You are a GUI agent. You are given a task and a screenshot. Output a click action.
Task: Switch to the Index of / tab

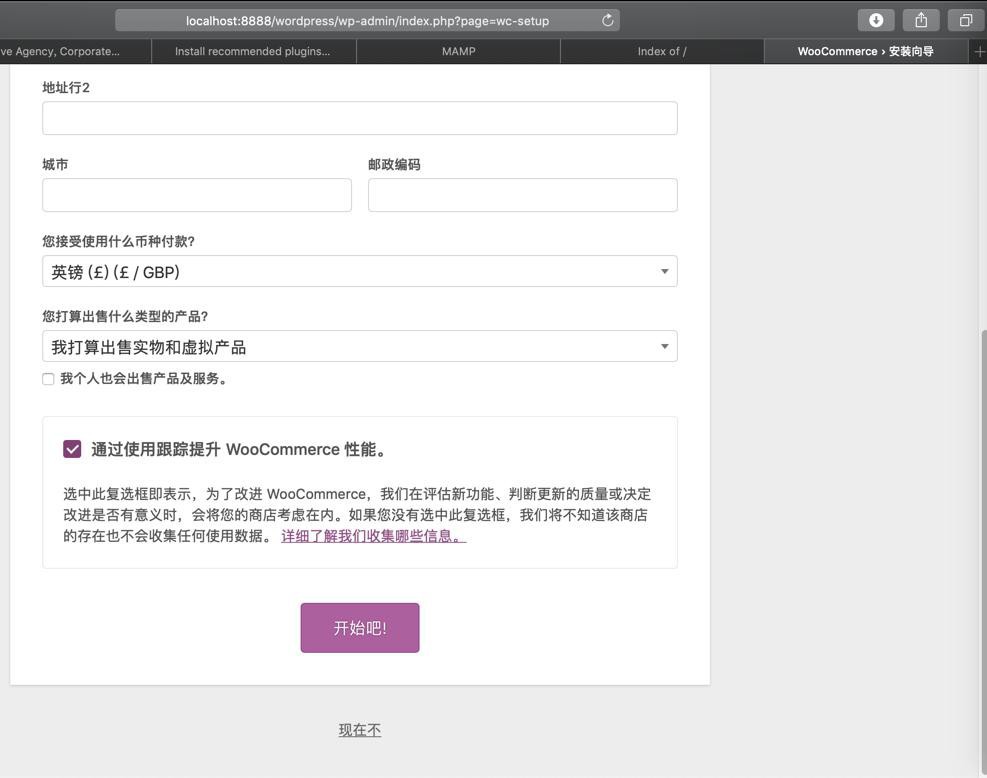(662, 52)
